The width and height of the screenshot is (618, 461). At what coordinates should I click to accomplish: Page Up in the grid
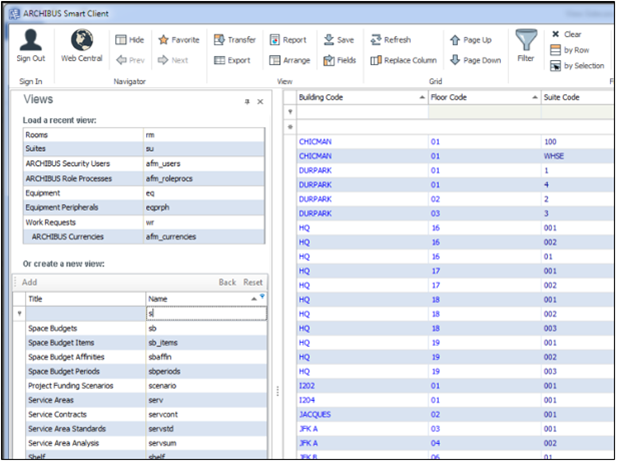[471, 40]
